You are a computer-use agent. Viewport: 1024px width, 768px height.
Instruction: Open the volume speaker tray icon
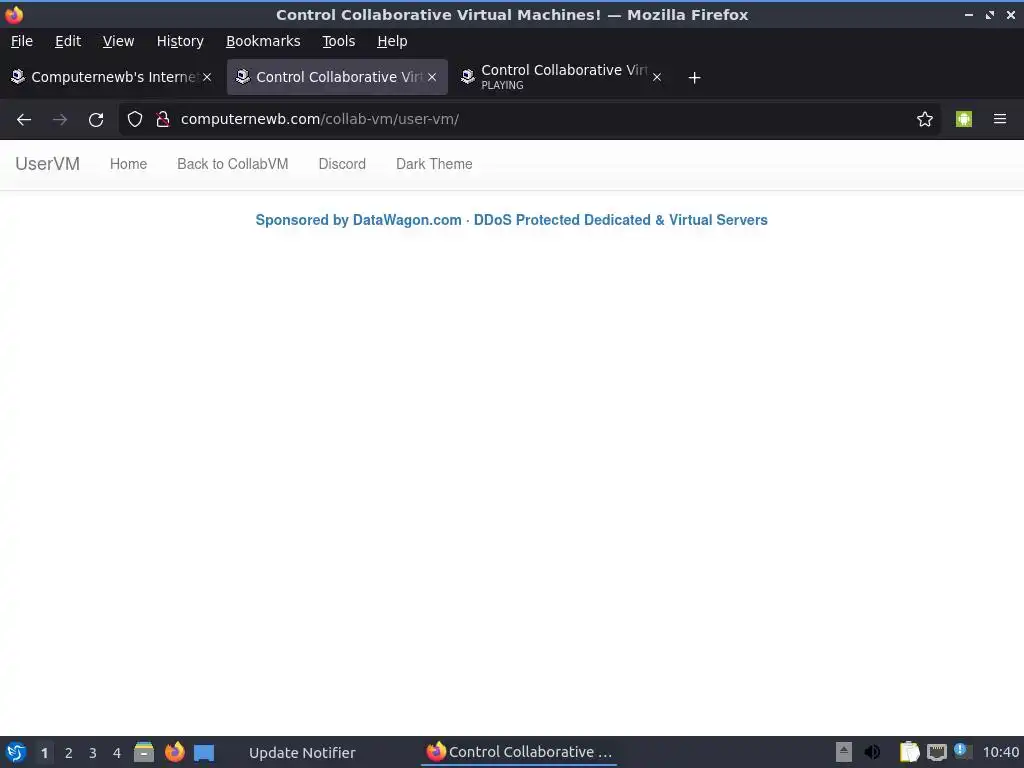click(x=872, y=752)
